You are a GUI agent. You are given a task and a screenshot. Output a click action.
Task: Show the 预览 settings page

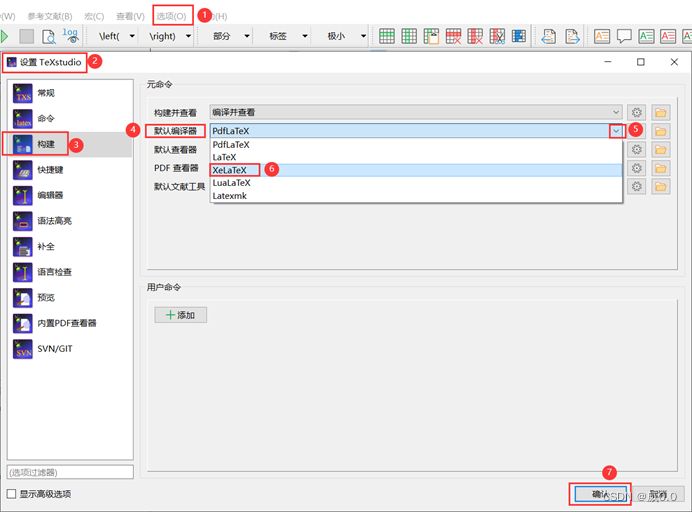pos(70,298)
